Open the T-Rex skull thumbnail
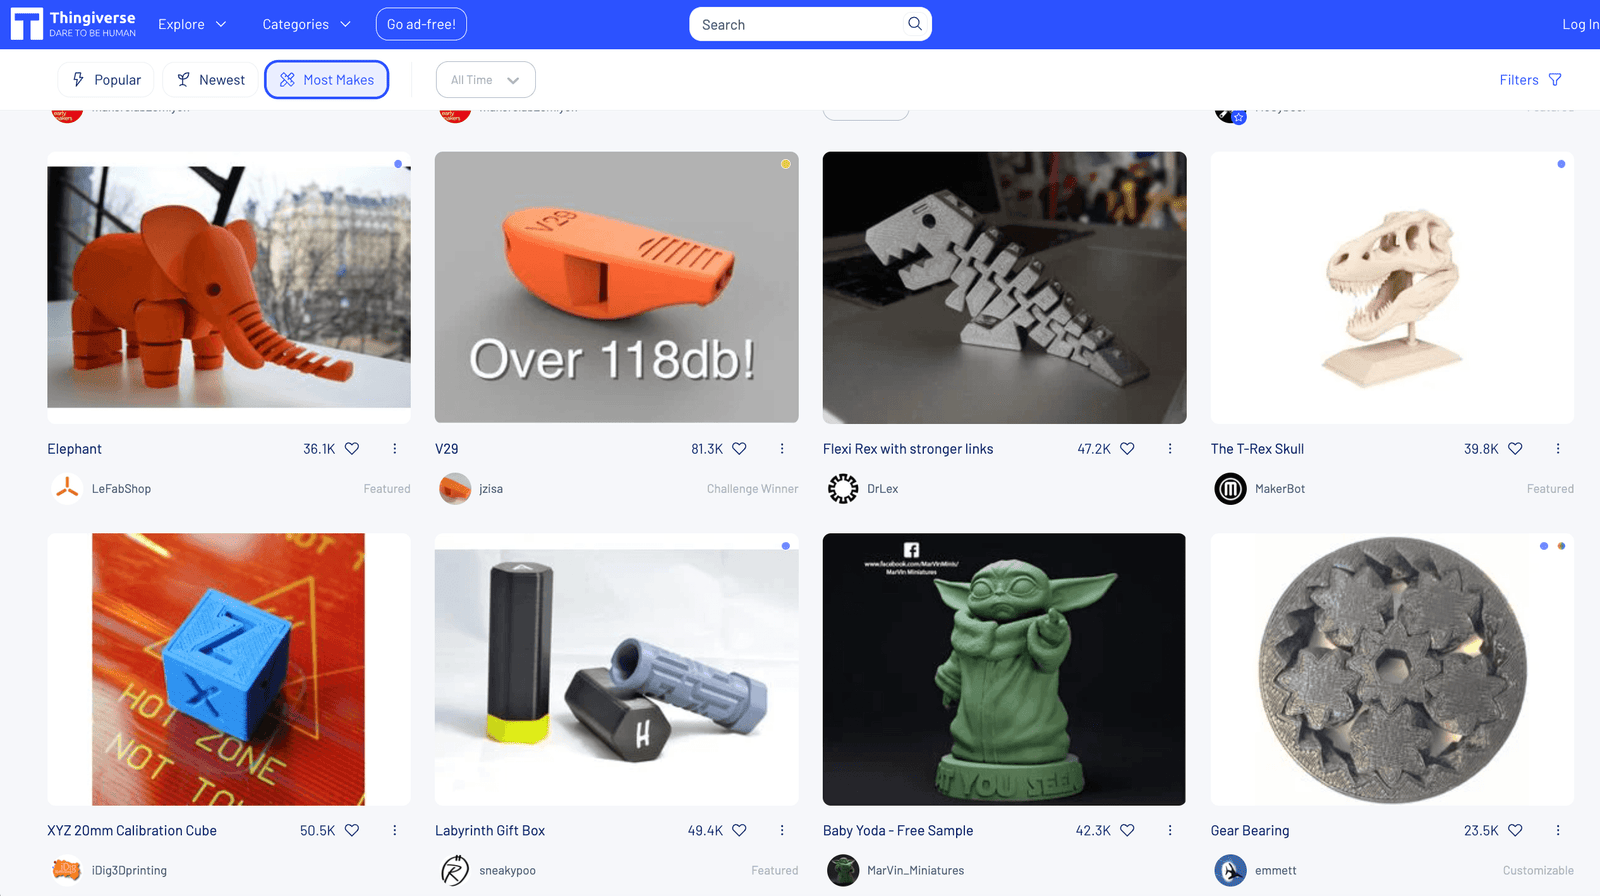1600x896 pixels. click(x=1392, y=288)
